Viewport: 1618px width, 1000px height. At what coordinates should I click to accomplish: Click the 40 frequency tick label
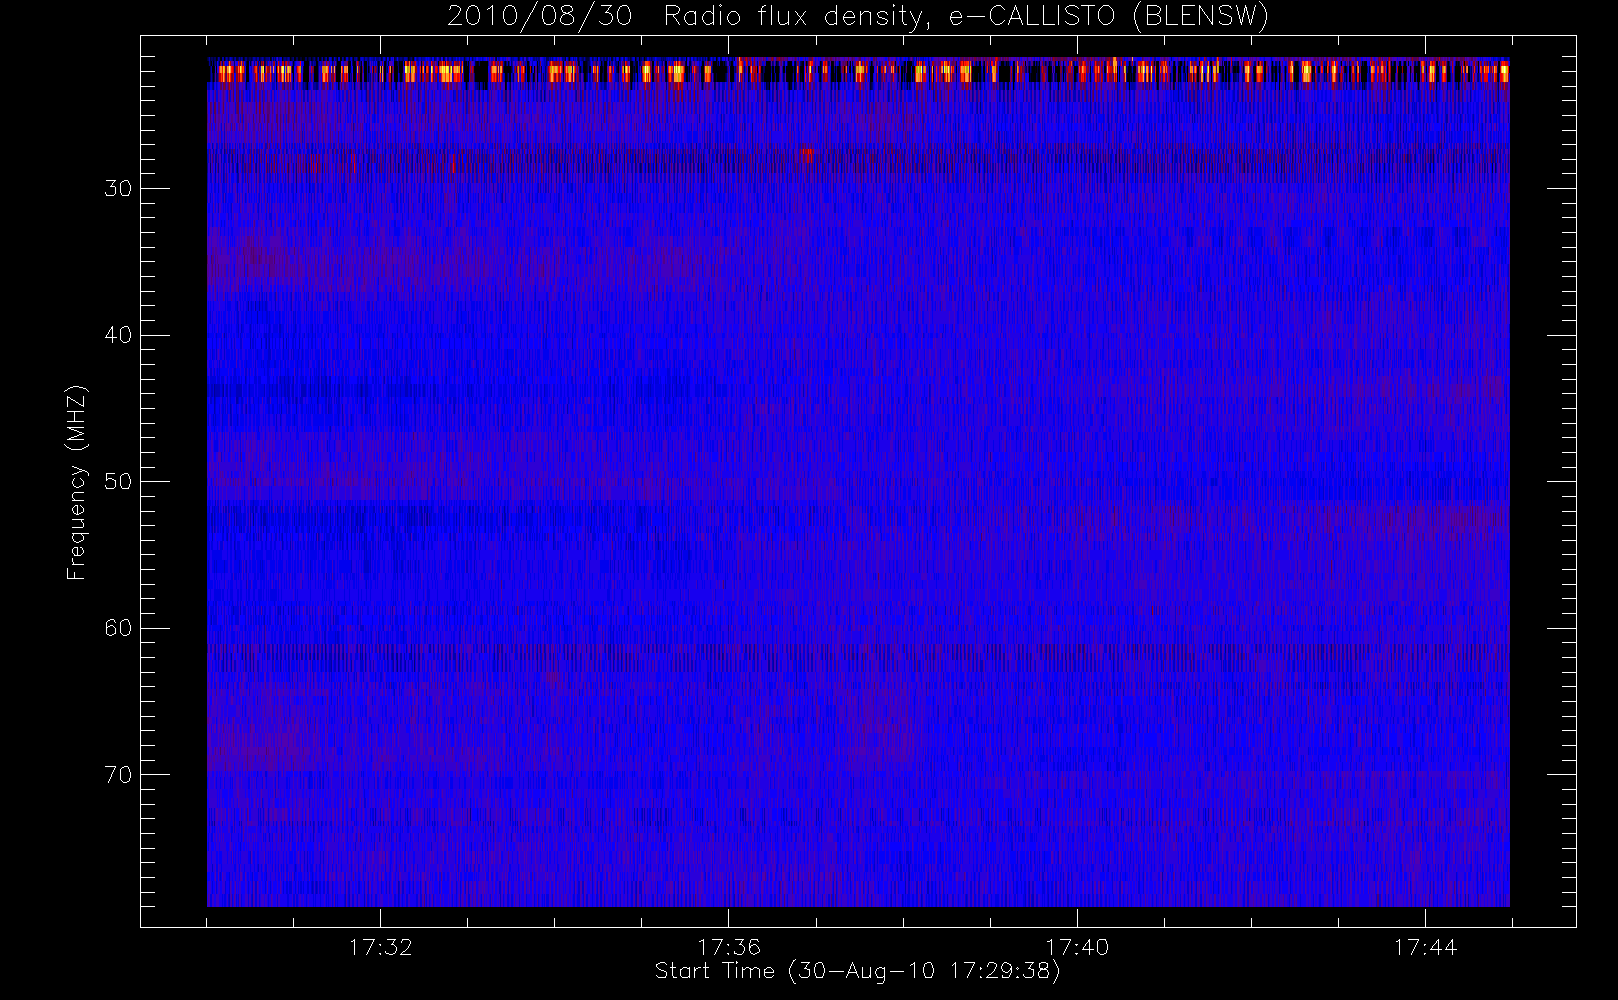[118, 335]
